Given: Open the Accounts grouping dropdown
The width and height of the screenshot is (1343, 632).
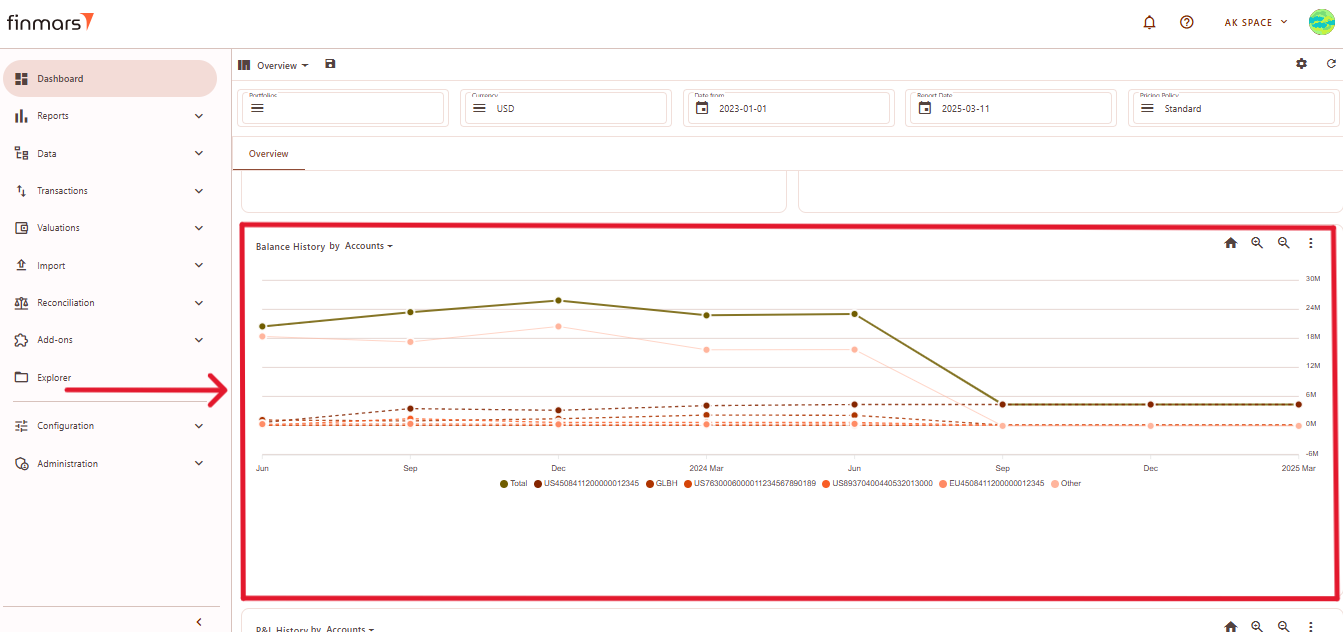Looking at the screenshot, I should coord(368,246).
